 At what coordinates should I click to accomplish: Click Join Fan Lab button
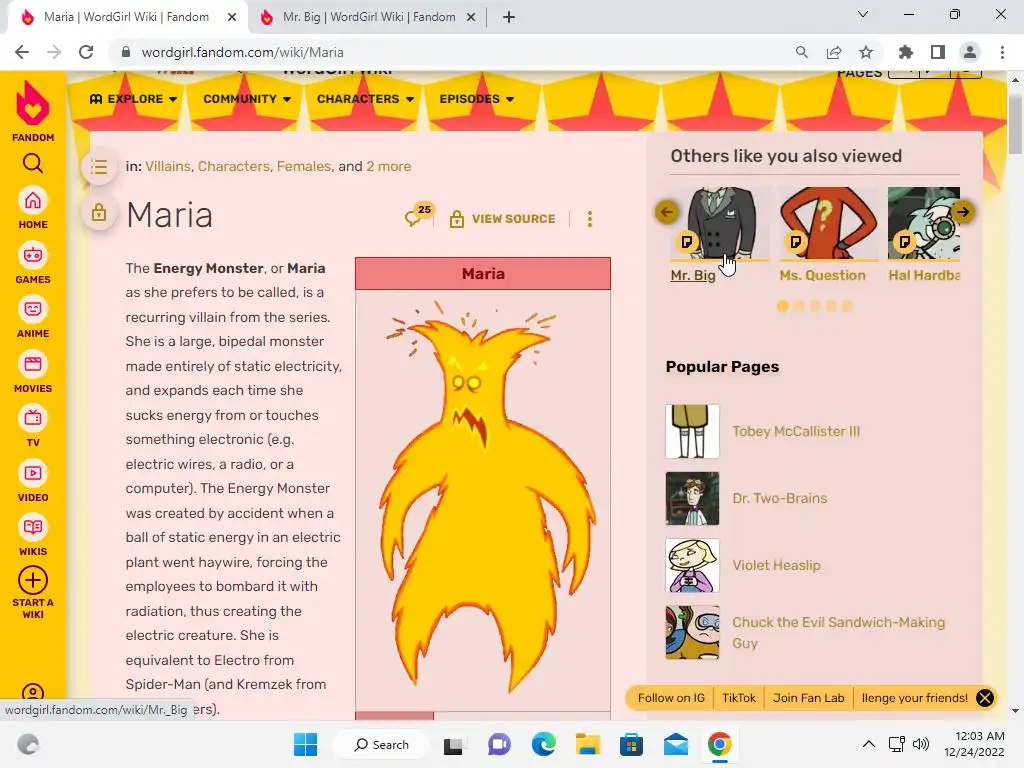coord(808,698)
